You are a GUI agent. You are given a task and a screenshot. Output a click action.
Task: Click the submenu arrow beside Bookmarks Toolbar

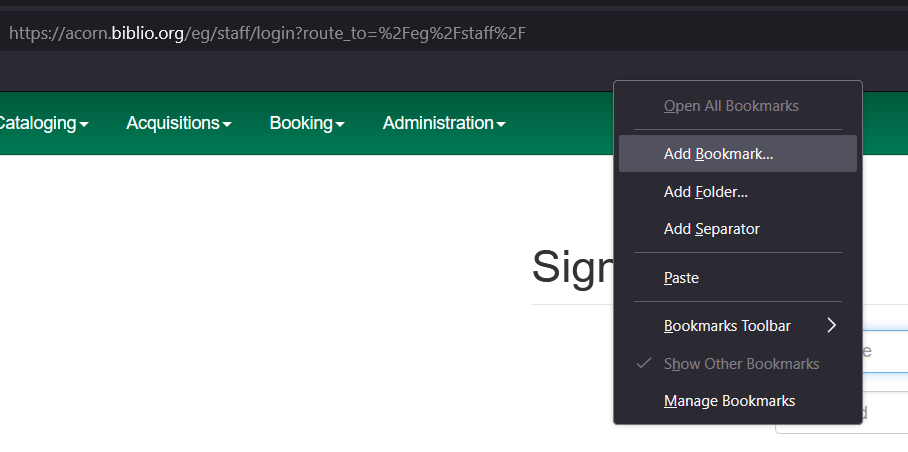tap(831, 325)
